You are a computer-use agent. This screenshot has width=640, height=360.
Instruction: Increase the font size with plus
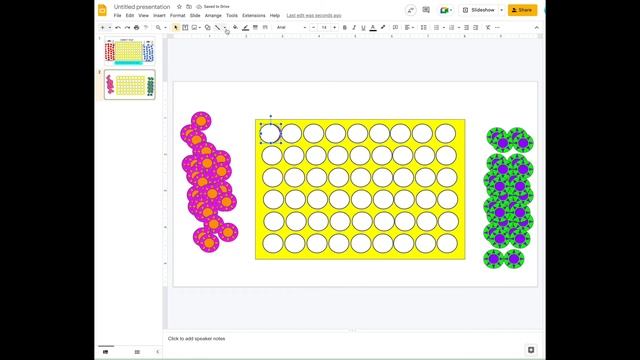pos(334,27)
